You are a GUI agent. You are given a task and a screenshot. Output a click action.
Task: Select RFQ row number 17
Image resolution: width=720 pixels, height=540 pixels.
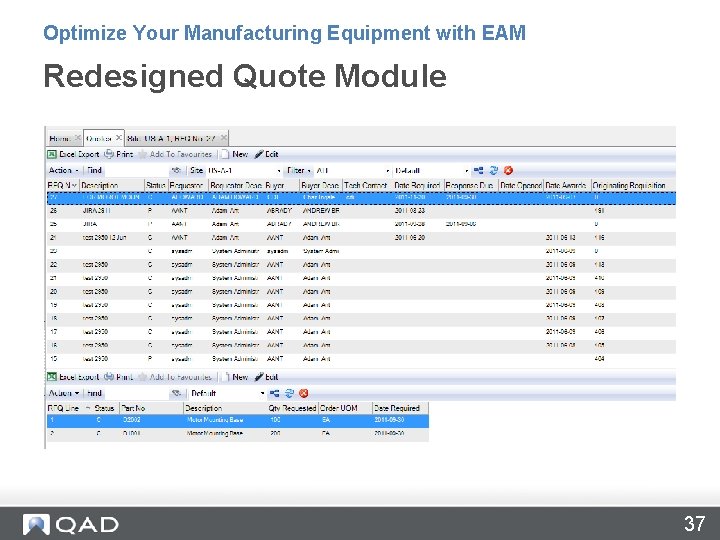click(x=361, y=332)
